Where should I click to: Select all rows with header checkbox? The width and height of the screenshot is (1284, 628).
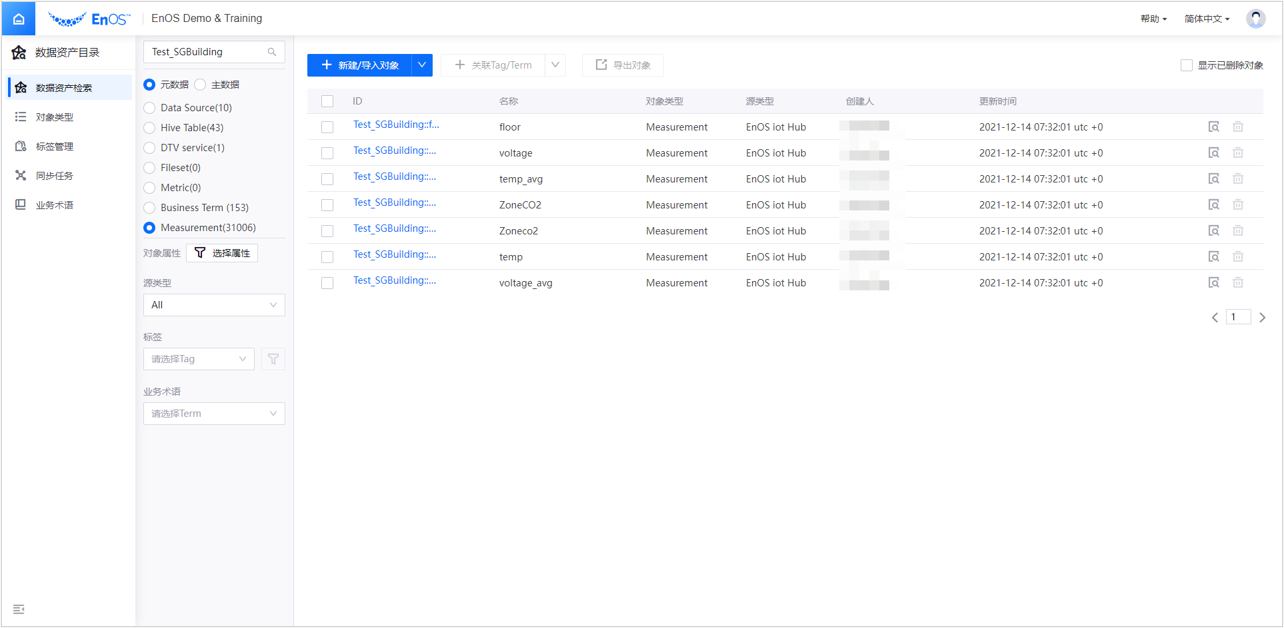327,101
